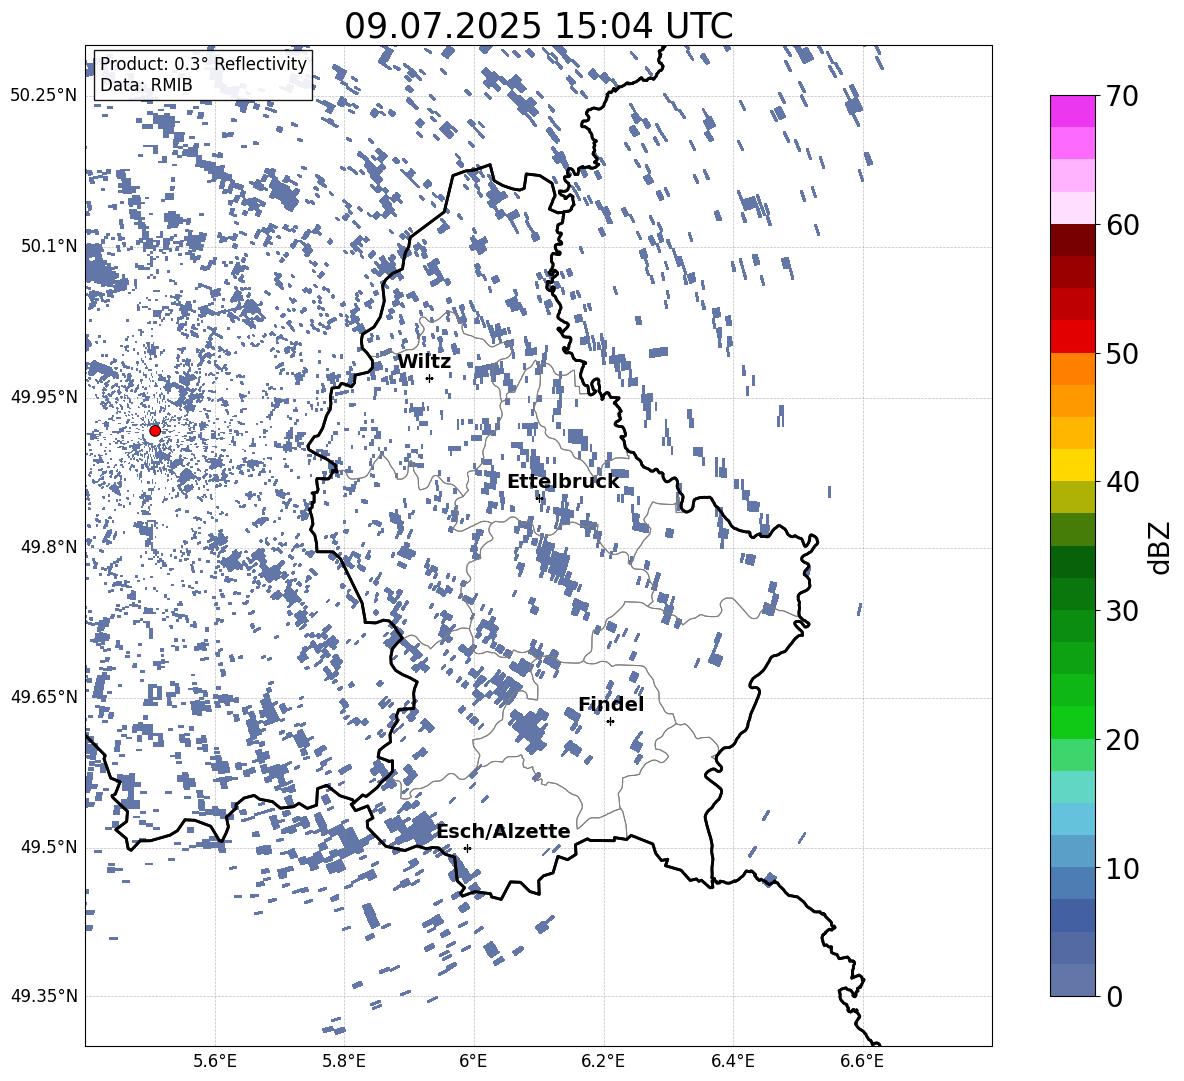Click the 30 tick on the colorbar
1184x1081 pixels.
(1122, 610)
